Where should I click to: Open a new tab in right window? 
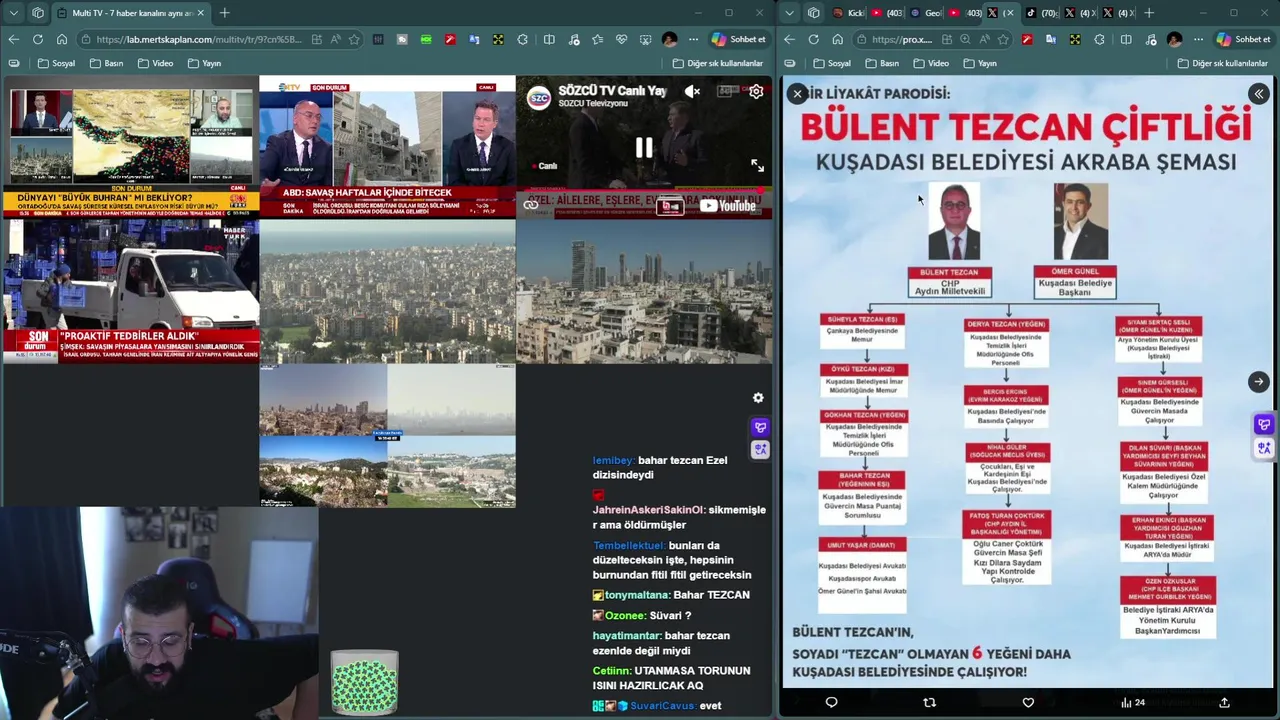[x=1148, y=13]
